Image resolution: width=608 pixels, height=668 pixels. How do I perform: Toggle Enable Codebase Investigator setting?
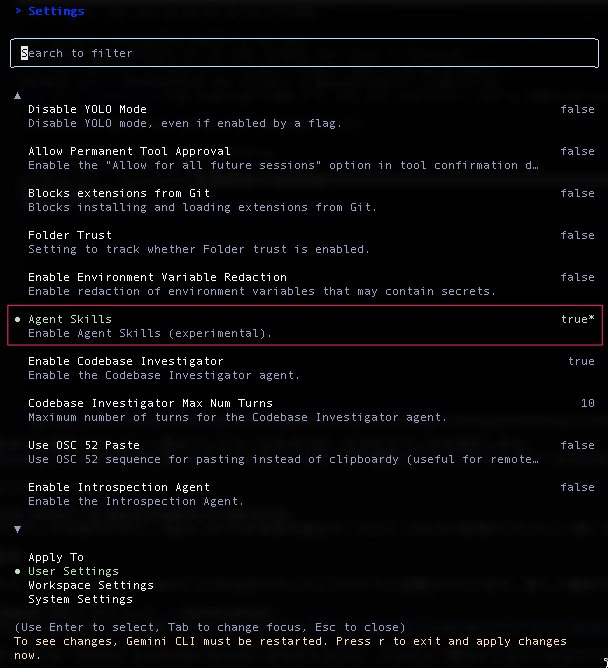coord(125,361)
